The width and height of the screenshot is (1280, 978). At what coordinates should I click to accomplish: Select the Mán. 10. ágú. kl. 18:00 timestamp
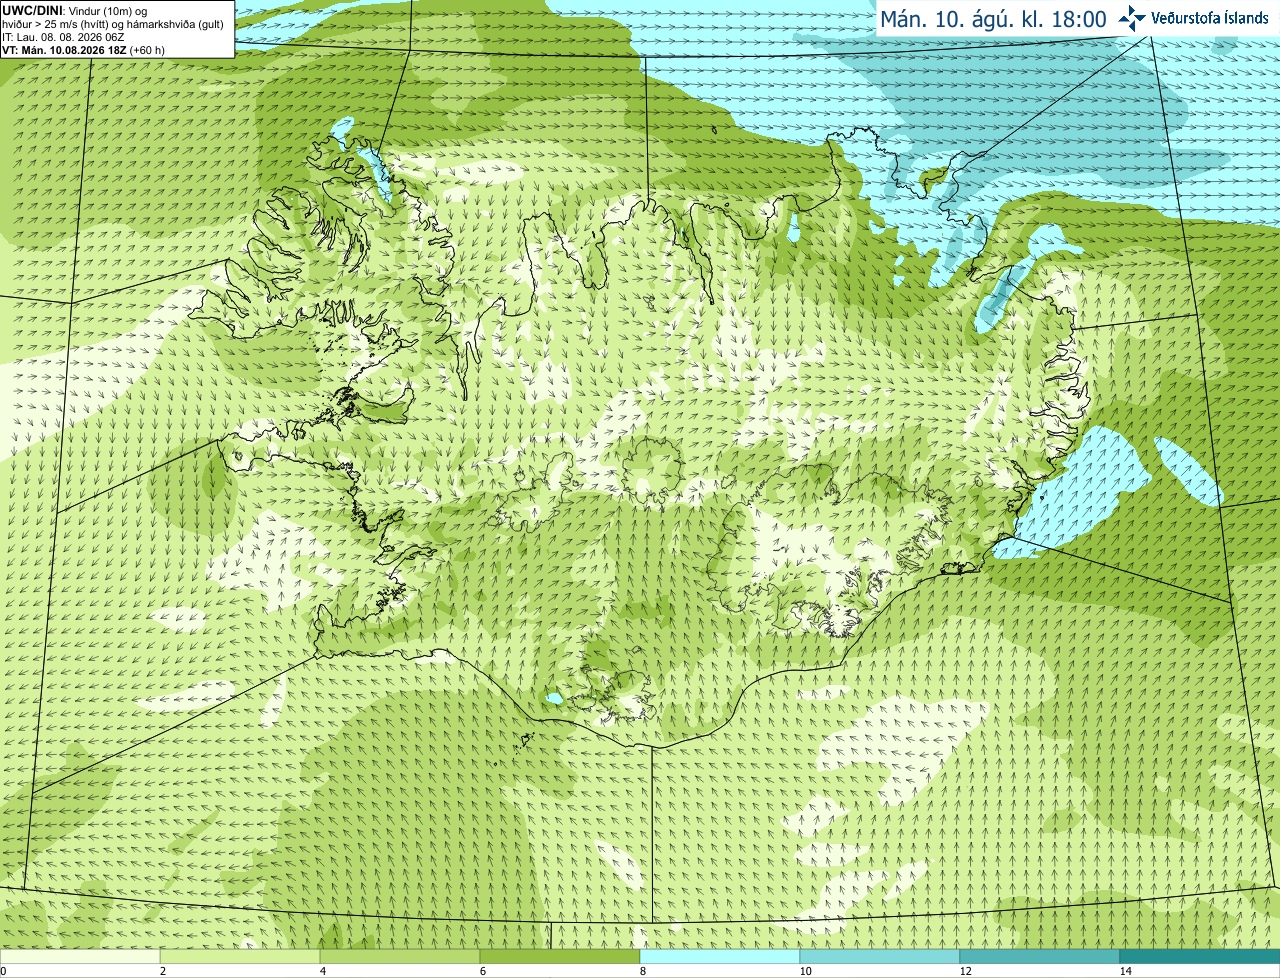pos(993,19)
